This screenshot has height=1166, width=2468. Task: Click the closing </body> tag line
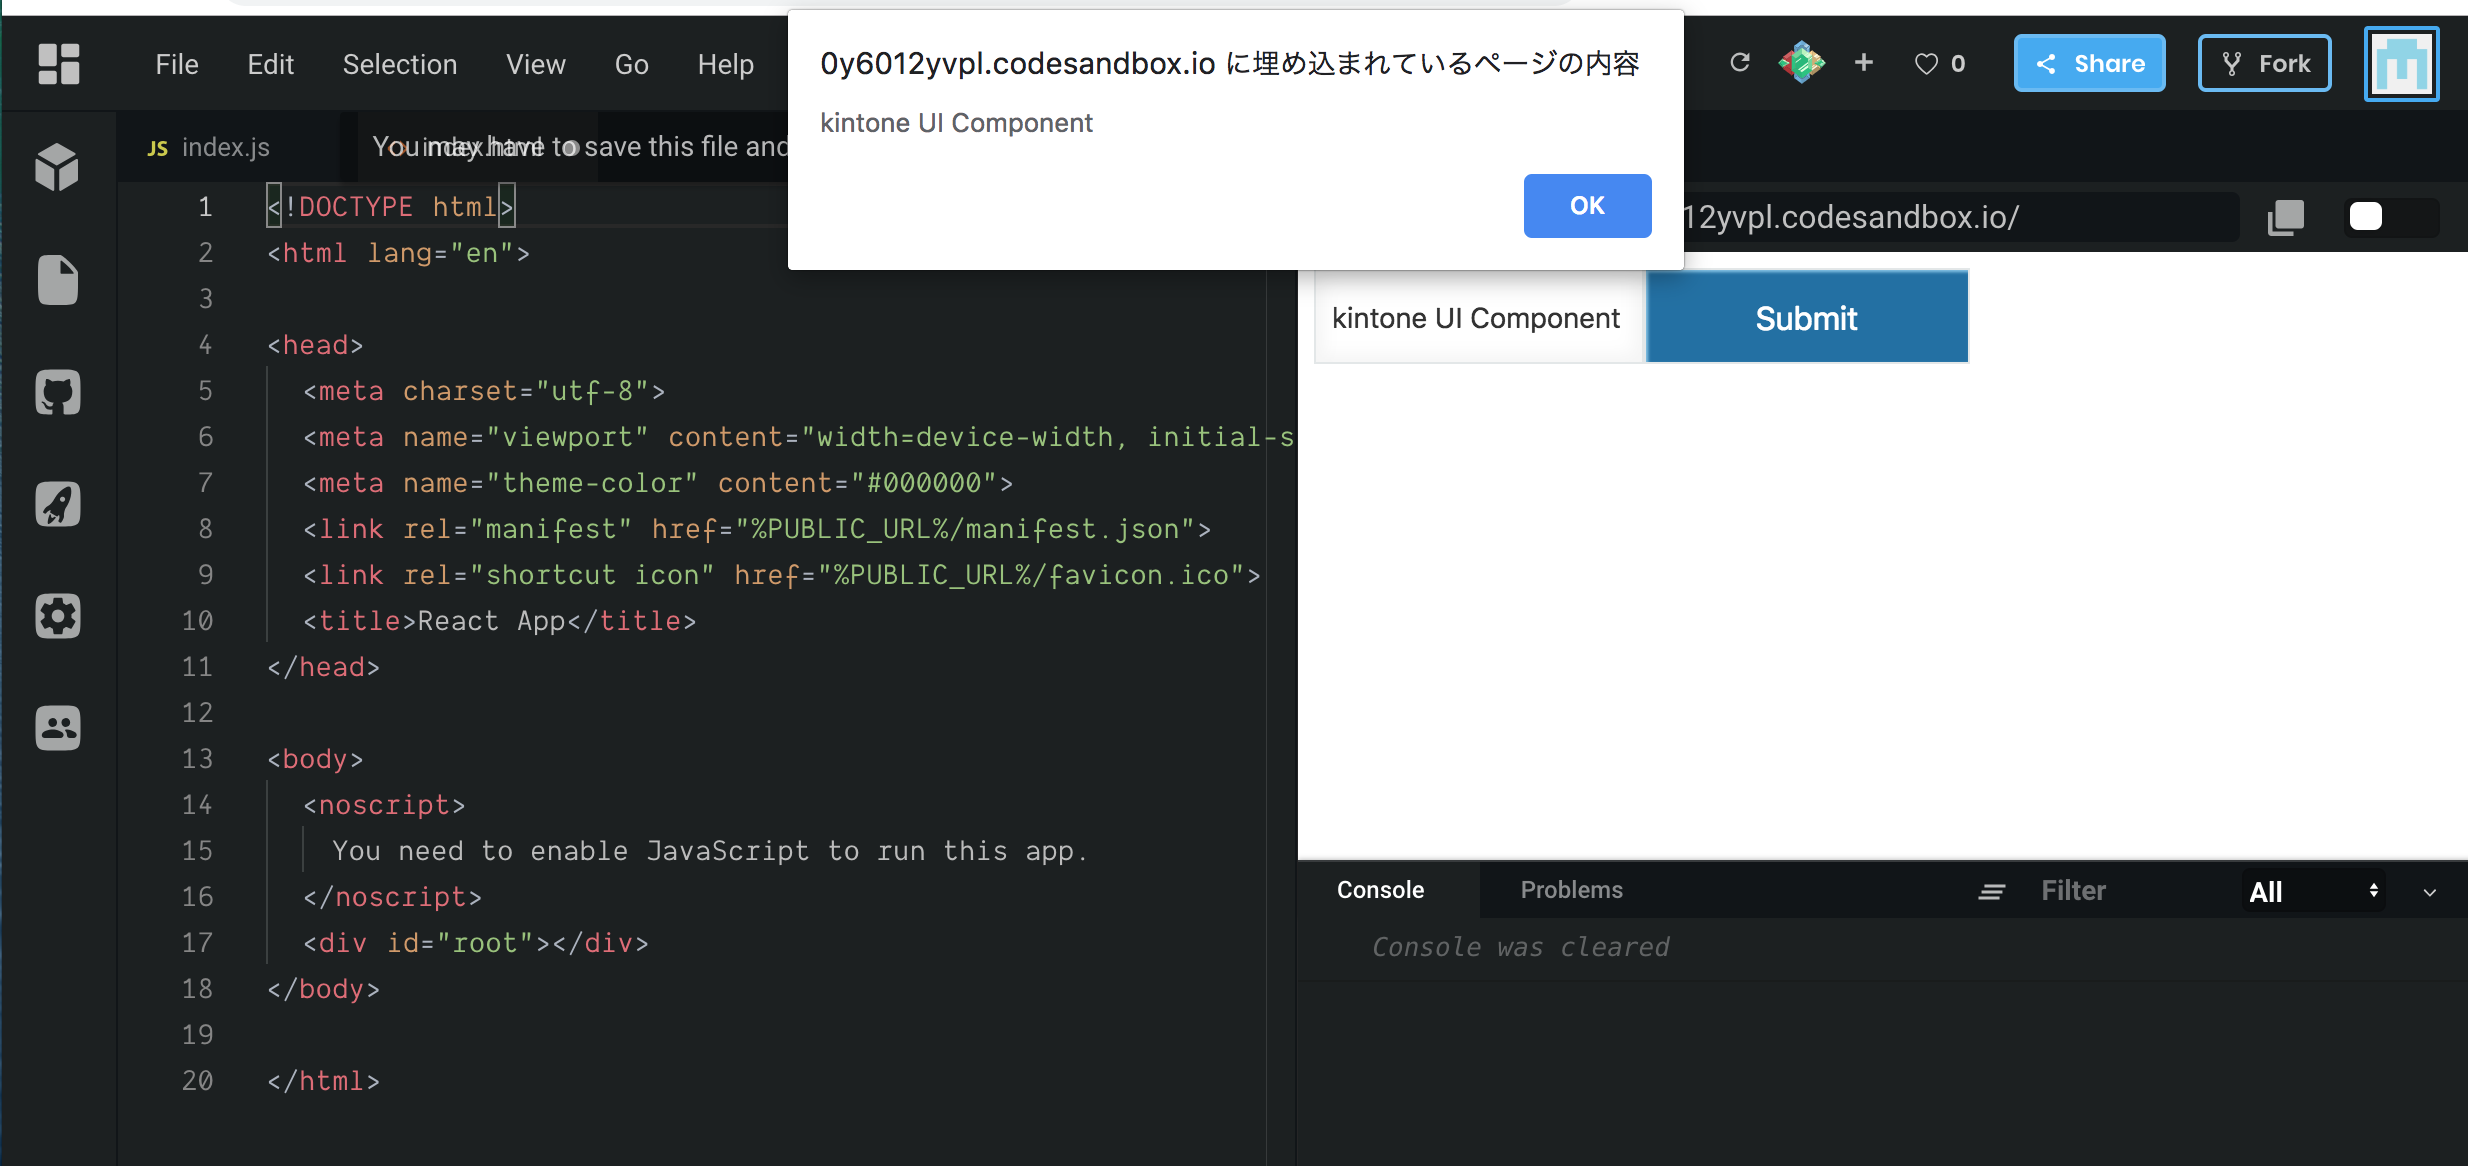[x=323, y=989]
